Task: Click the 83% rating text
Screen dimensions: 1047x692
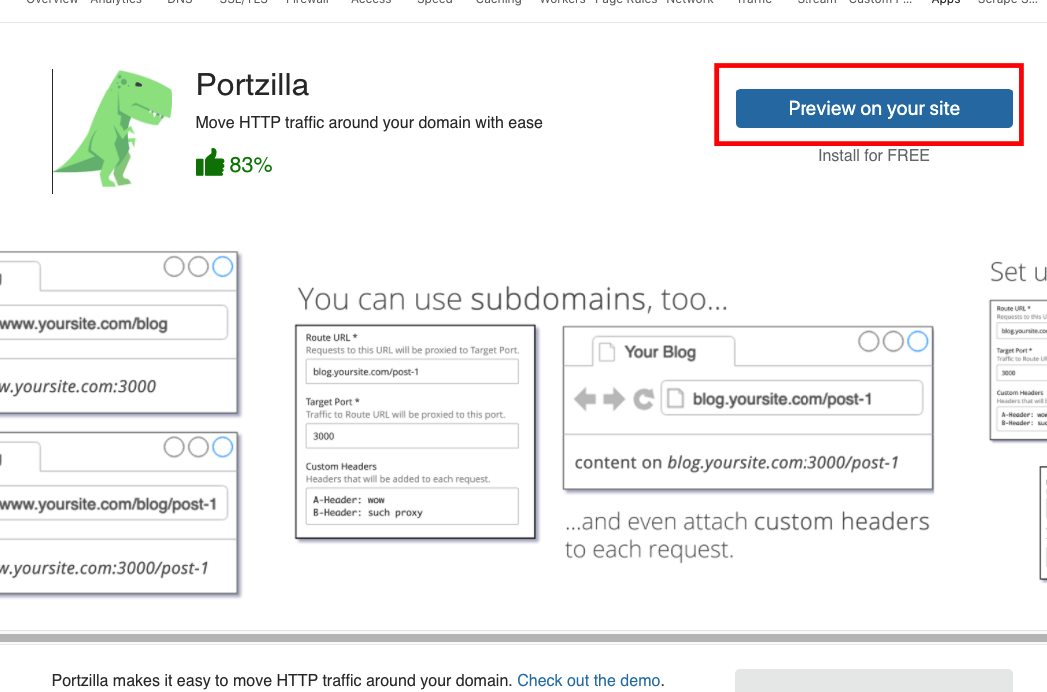Action: click(x=251, y=165)
